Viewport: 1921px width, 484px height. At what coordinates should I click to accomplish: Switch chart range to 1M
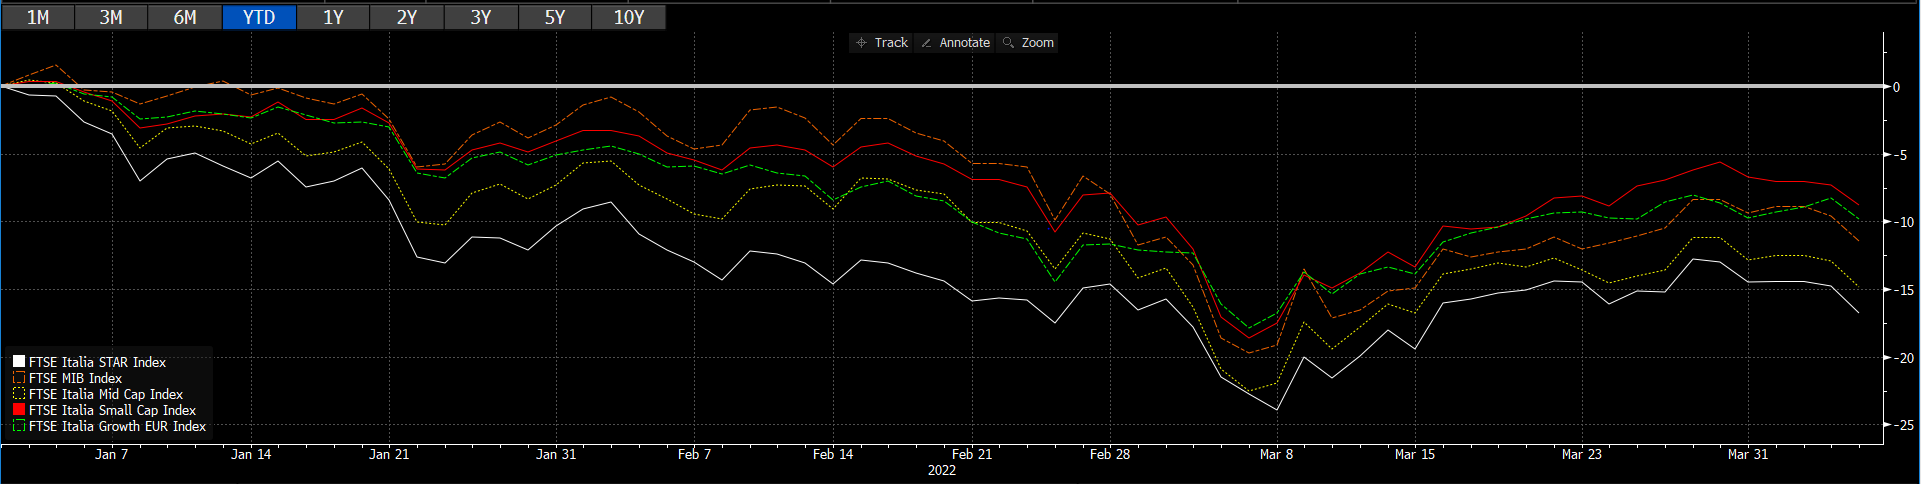(38, 17)
